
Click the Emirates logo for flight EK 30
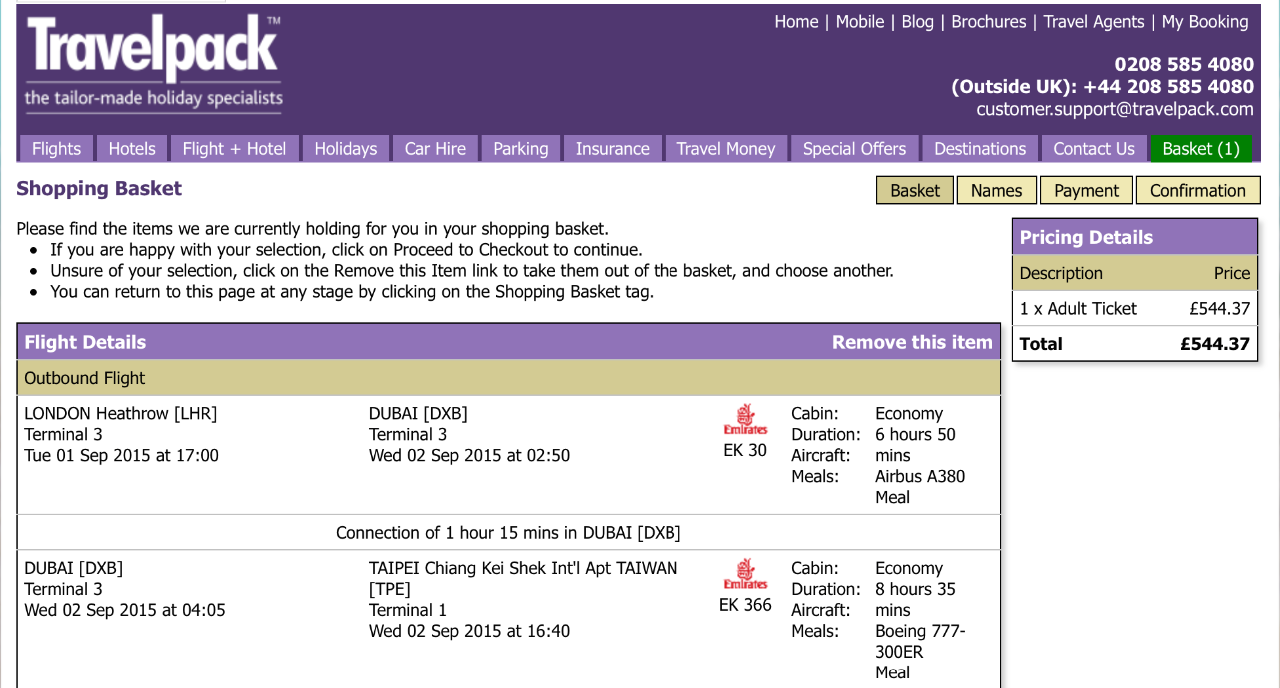pyautogui.click(x=745, y=420)
